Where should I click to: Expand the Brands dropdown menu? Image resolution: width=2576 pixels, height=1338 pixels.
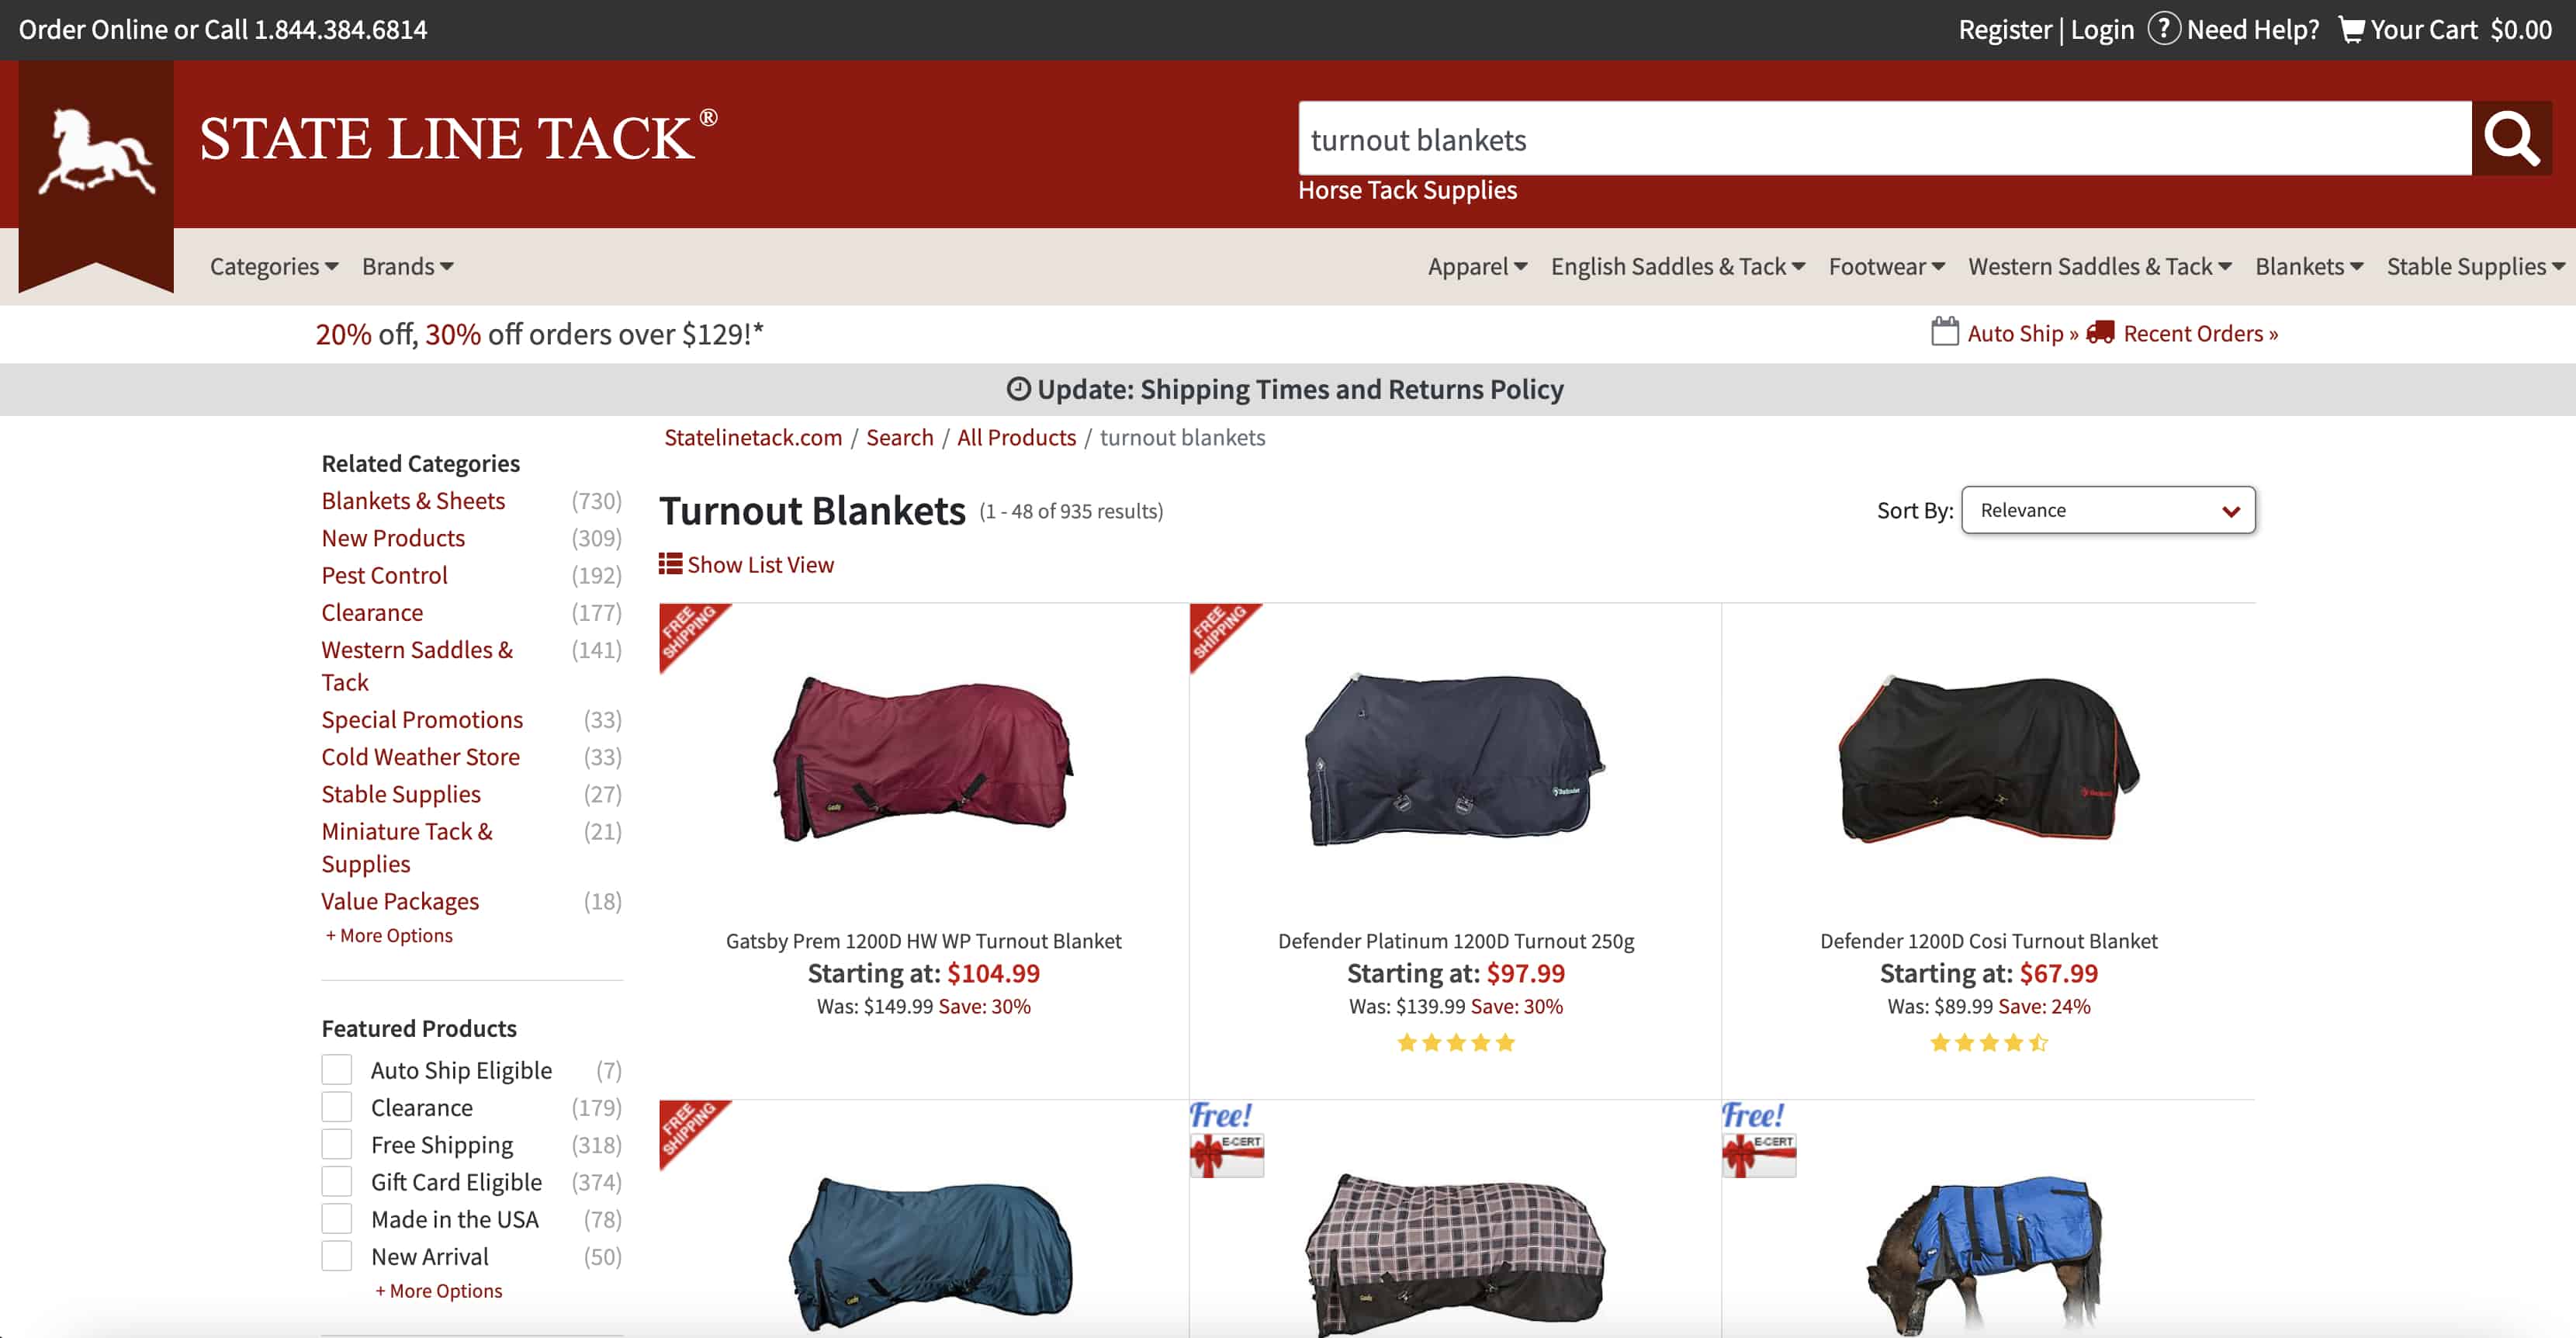(408, 266)
